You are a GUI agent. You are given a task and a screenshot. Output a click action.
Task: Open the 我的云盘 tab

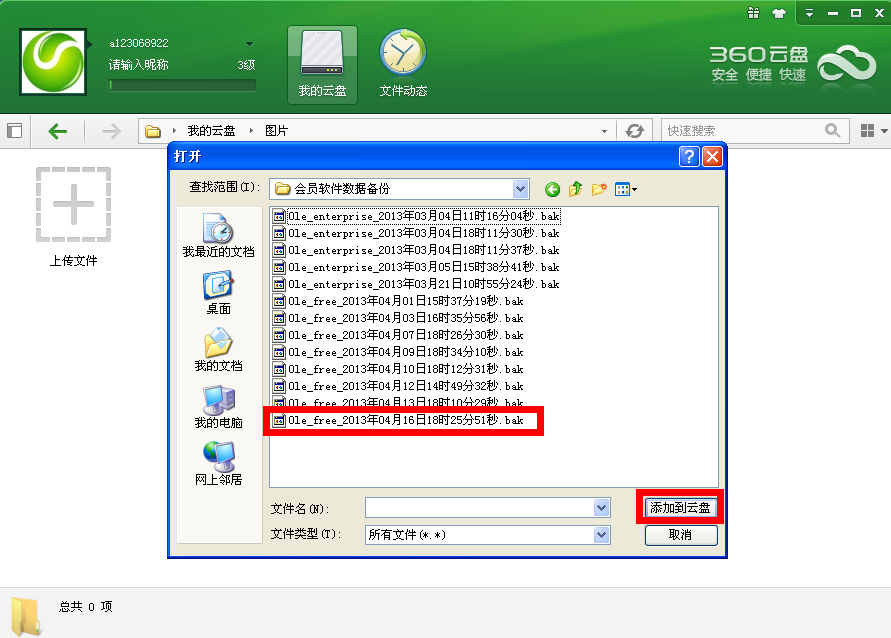click(x=322, y=64)
